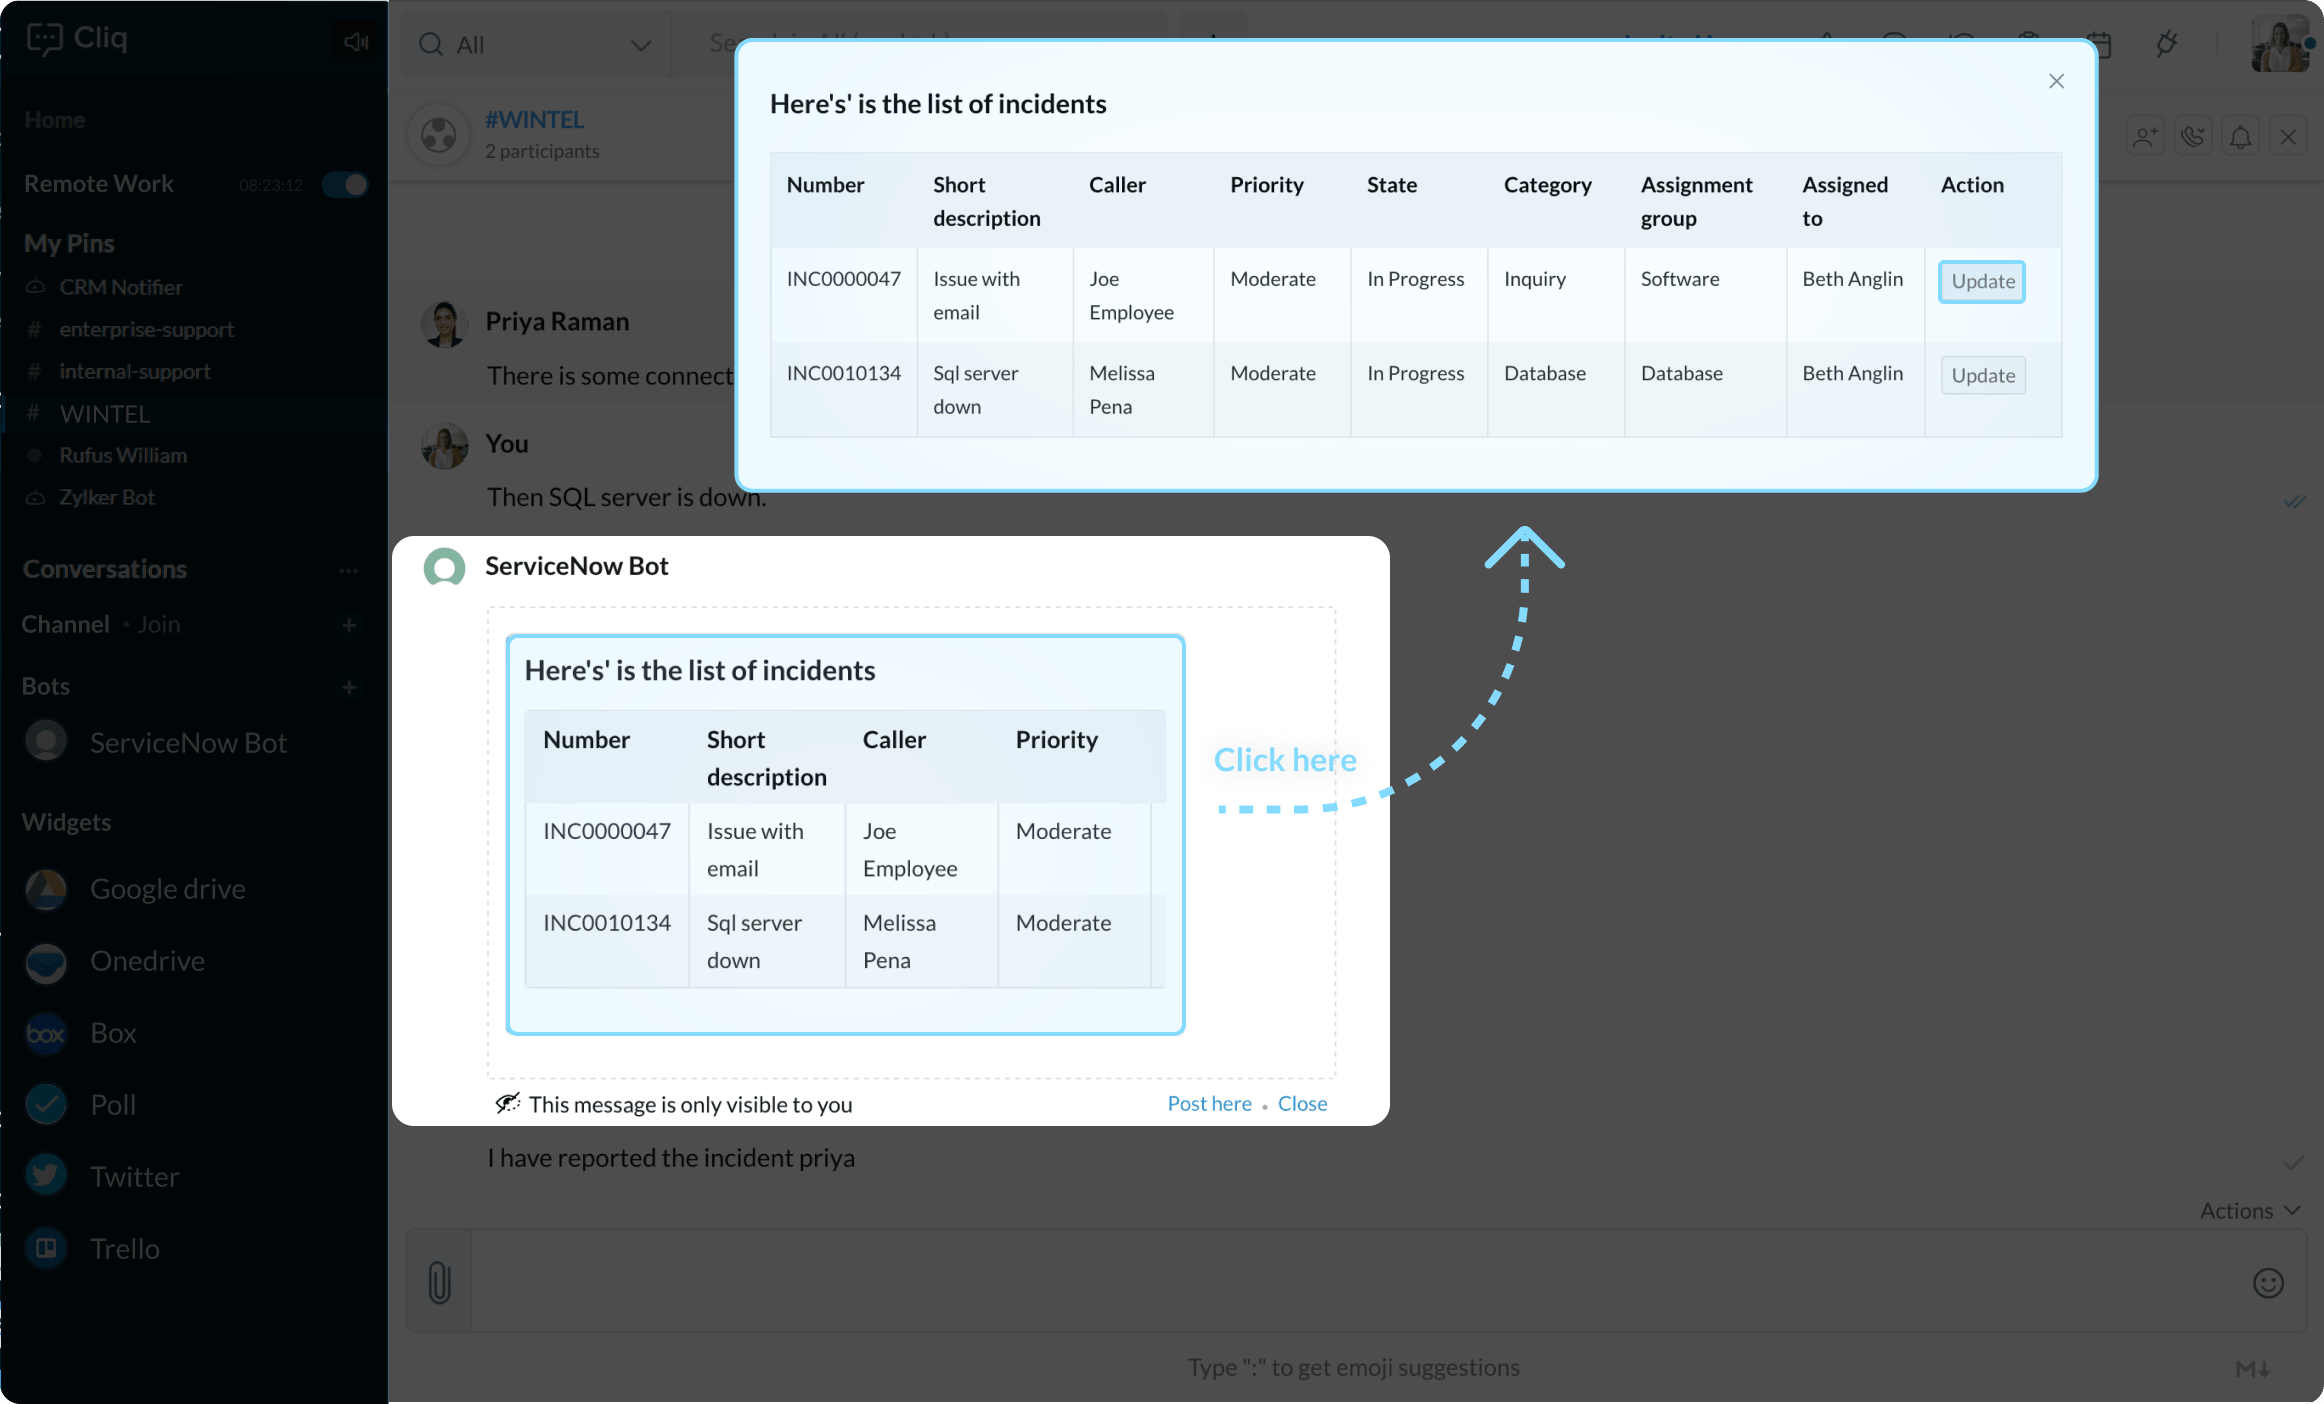2324x1404 pixels.
Task: Expand the Actions dropdown
Action: tap(2250, 1211)
